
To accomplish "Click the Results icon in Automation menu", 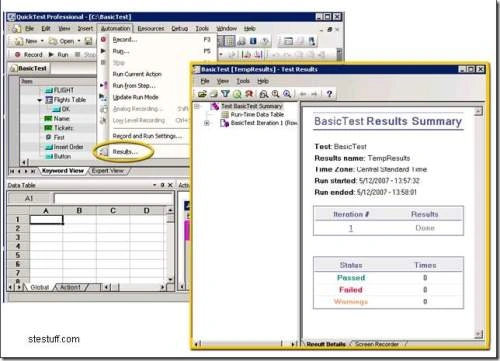I will [x=104, y=152].
